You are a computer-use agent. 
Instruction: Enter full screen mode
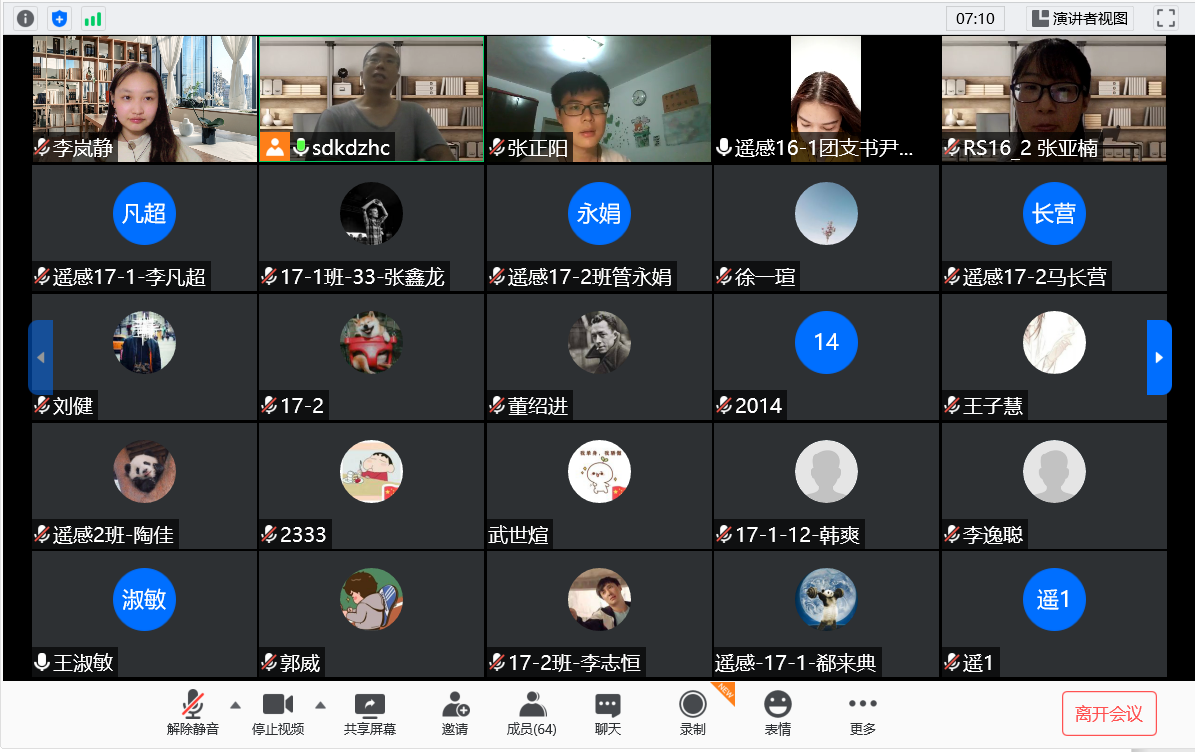click(x=1165, y=18)
